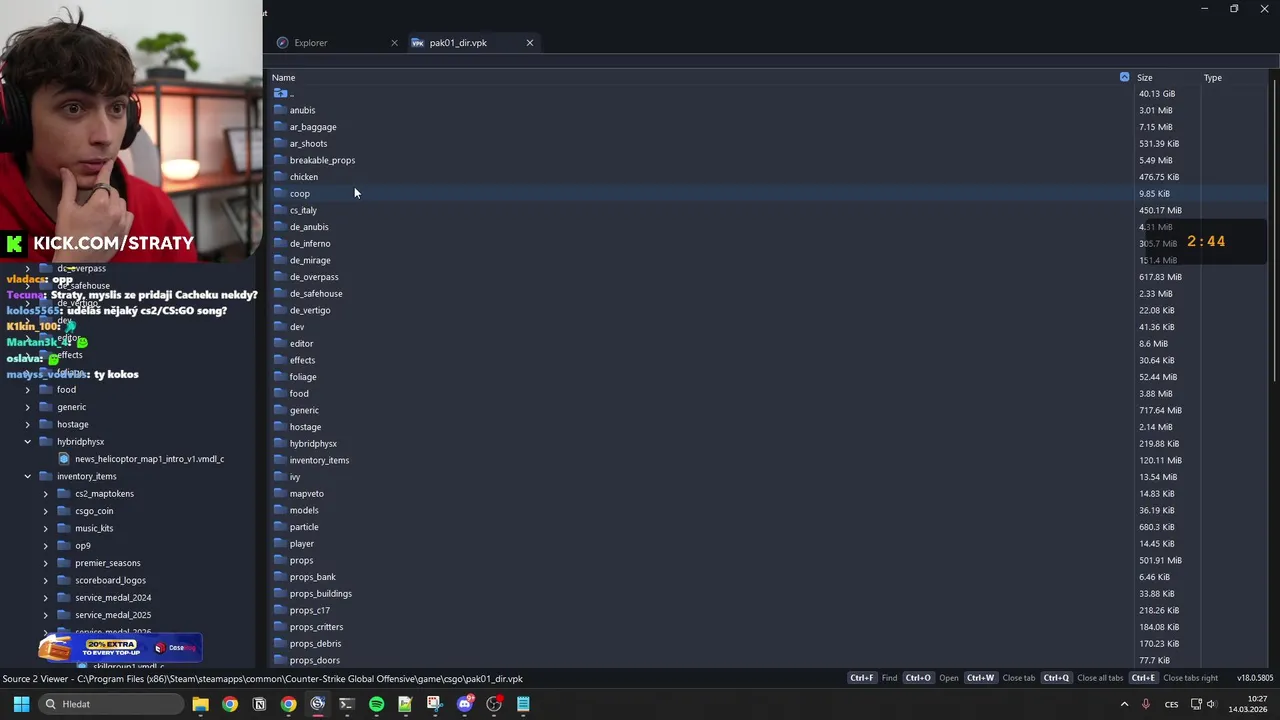Open Notion from the taskbar
The height and width of the screenshot is (720, 1280).
[x=259, y=704]
